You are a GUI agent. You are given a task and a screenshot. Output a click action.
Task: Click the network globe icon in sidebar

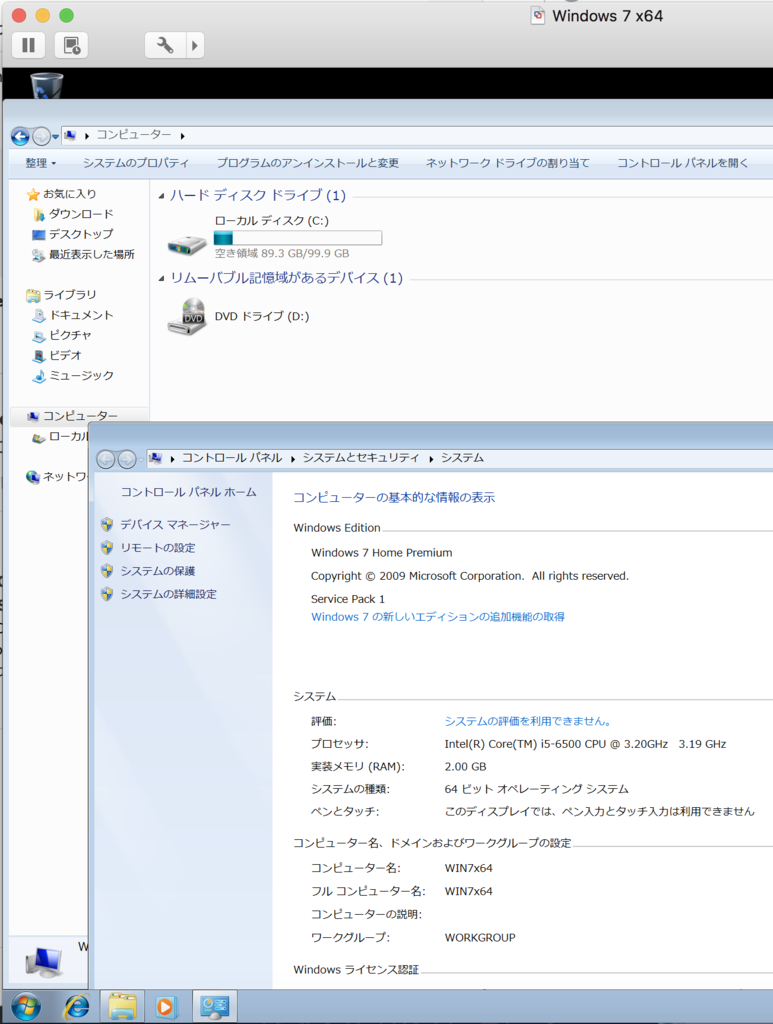pyautogui.click(x=33, y=477)
